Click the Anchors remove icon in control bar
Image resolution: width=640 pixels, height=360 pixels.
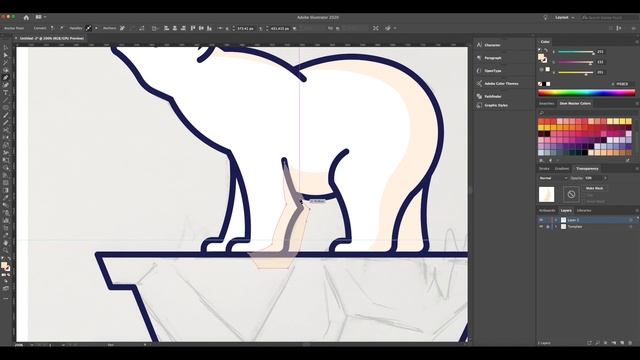122,28
